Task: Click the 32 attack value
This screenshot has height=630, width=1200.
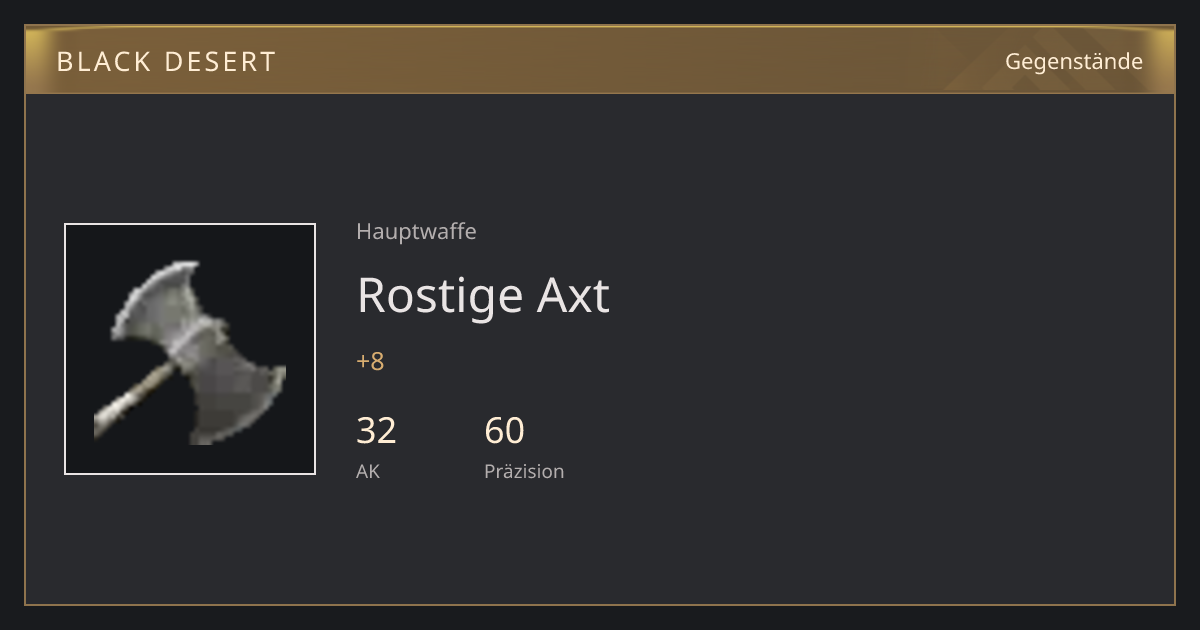Action: click(x=376, y=431)
